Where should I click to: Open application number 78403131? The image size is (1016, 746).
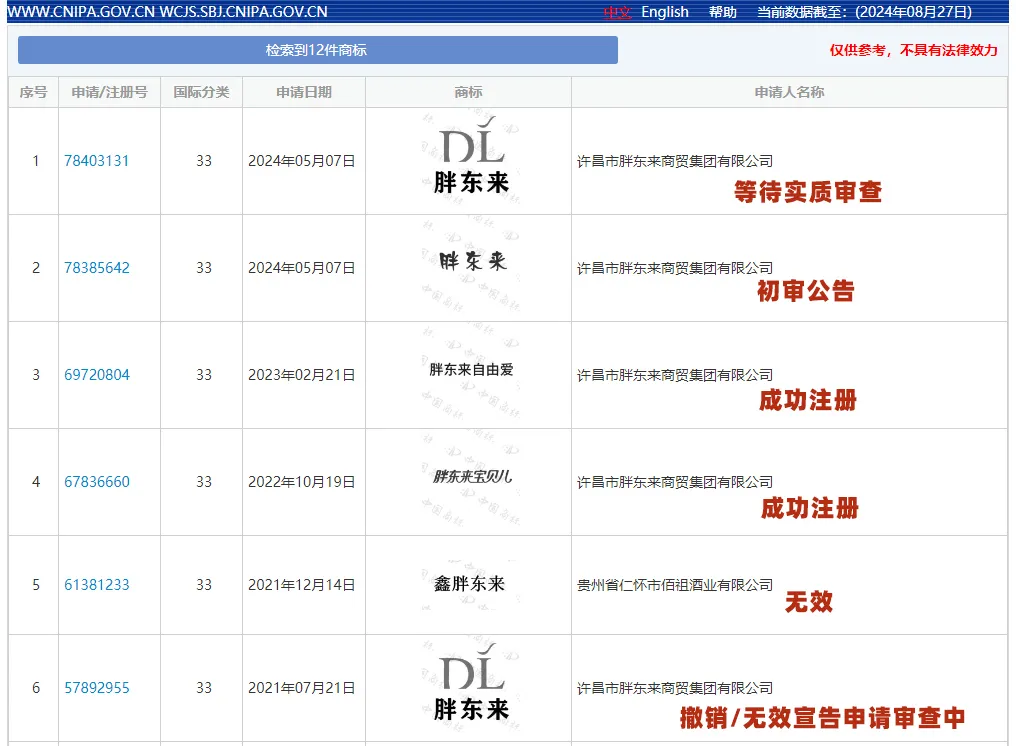pos(97,161)
